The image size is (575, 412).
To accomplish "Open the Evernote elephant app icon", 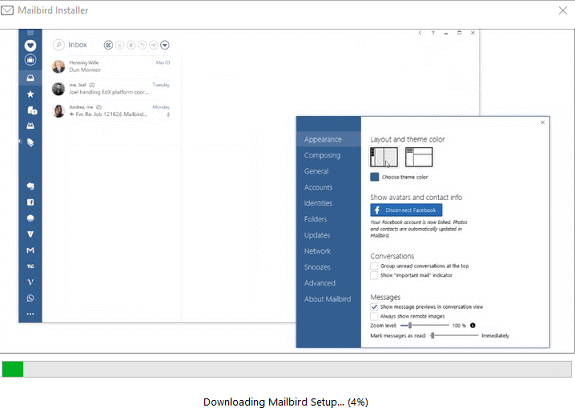I will (30, 186).
